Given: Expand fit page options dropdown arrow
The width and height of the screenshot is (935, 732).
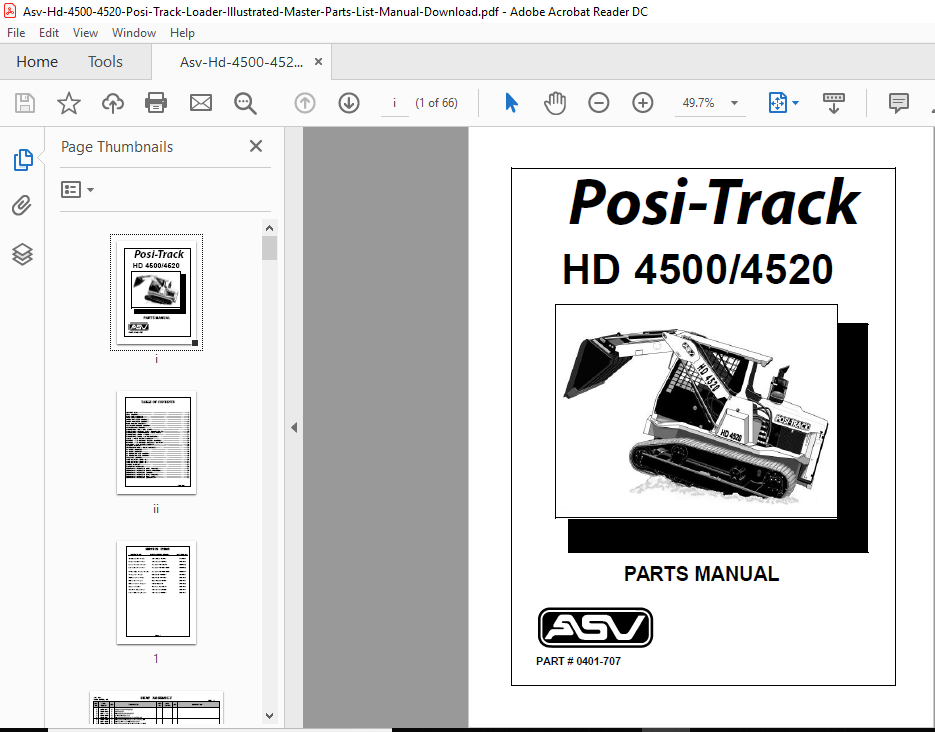Looking at the screenshot, I should (x=796, y=103).
